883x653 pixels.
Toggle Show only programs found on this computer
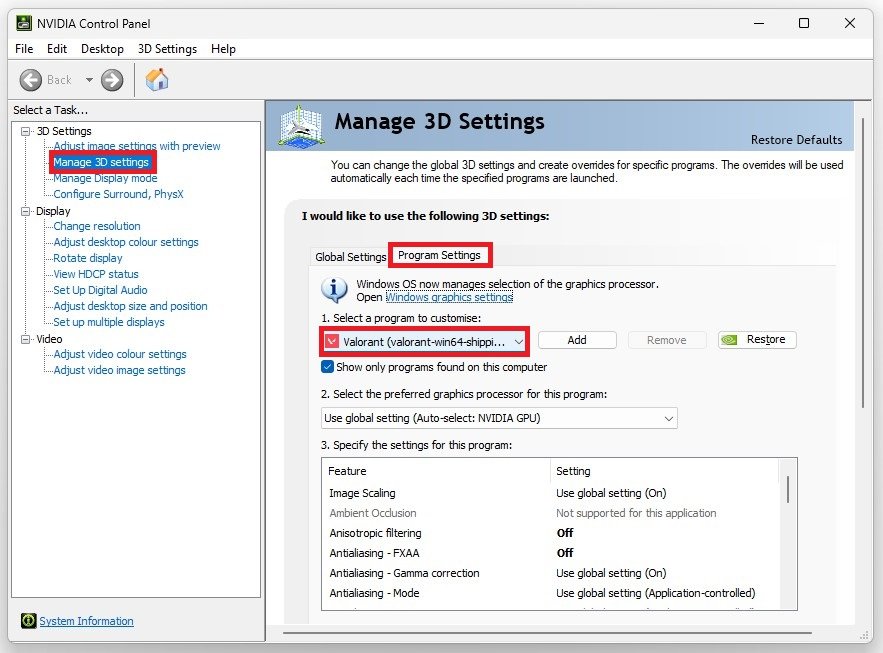(328, 367)
